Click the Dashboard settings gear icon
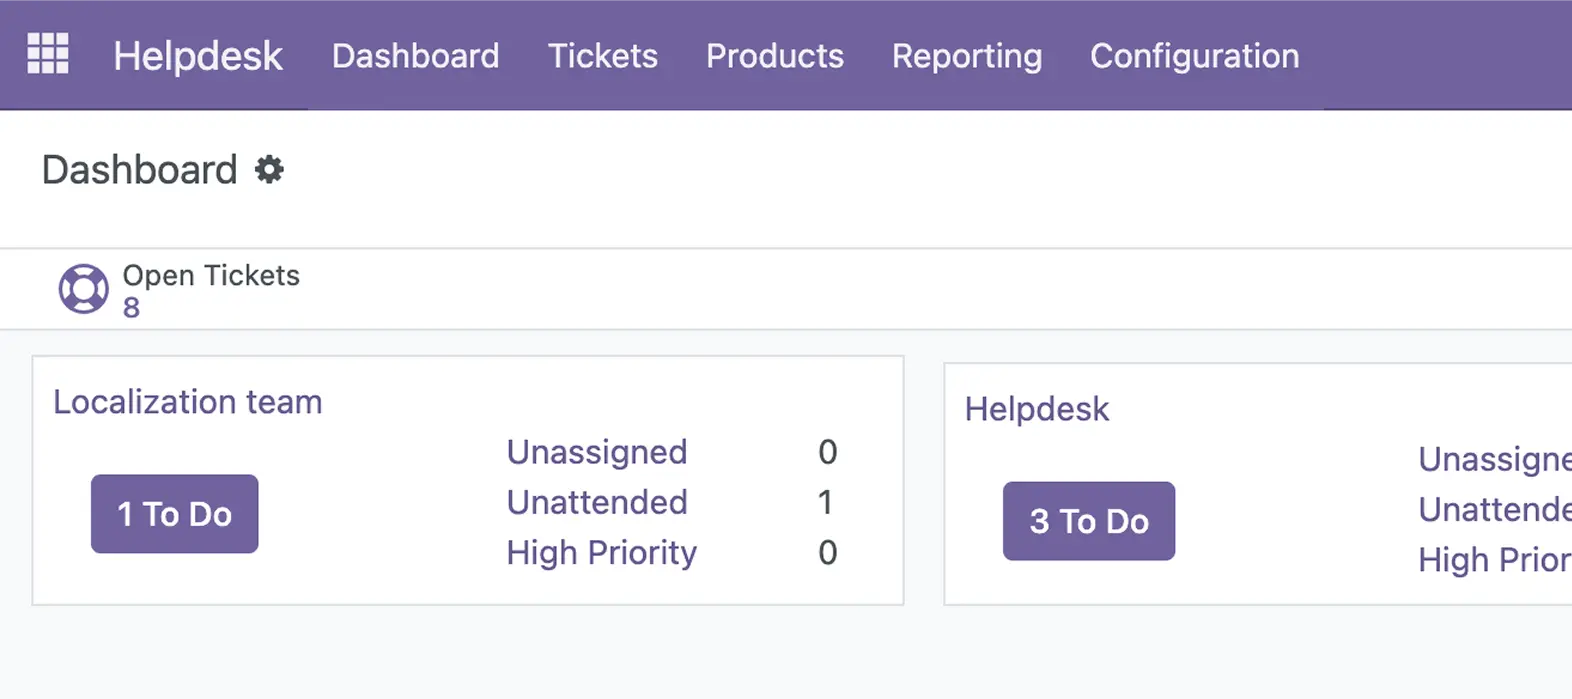Viewport: 1572px width, 699px height. pos(269,169)
